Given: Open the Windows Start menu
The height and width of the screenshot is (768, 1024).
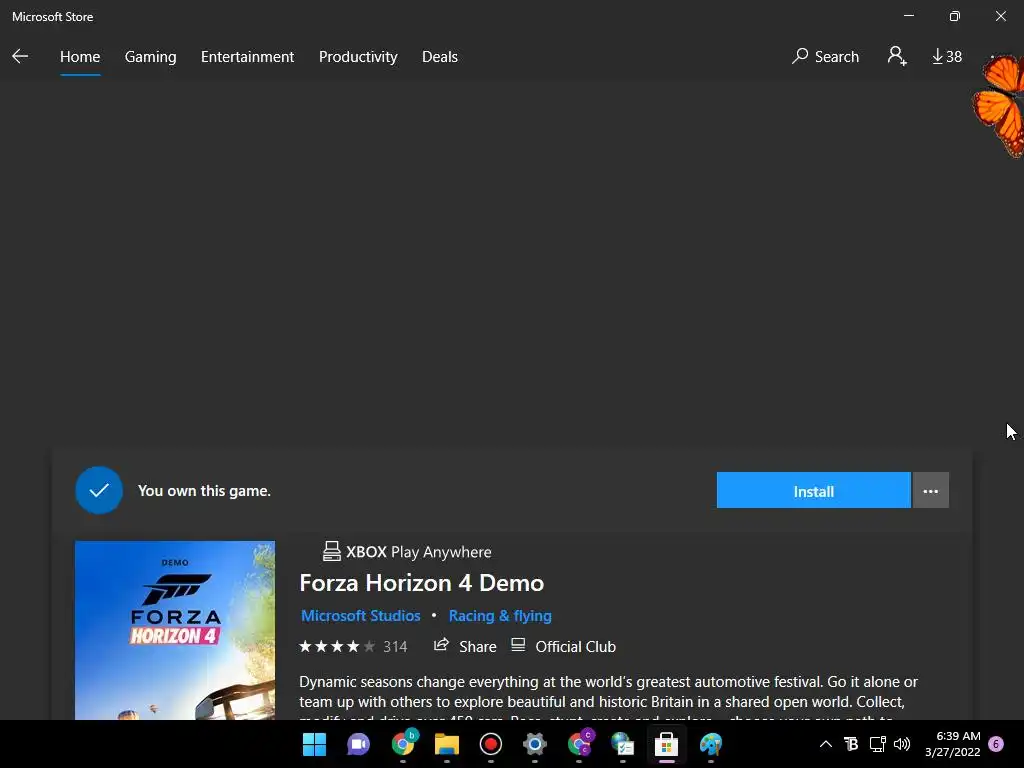Looking at the screenshot, I should 314,744.
